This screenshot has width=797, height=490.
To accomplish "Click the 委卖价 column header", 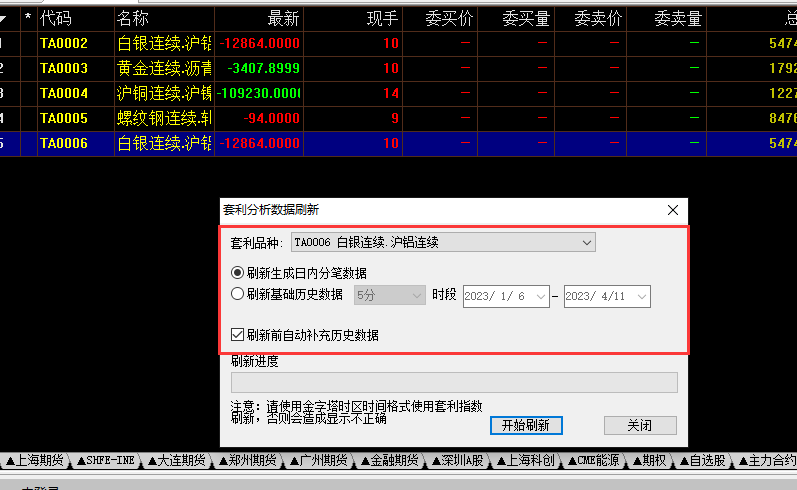I will pyautogui.click(x=591, y=19).
